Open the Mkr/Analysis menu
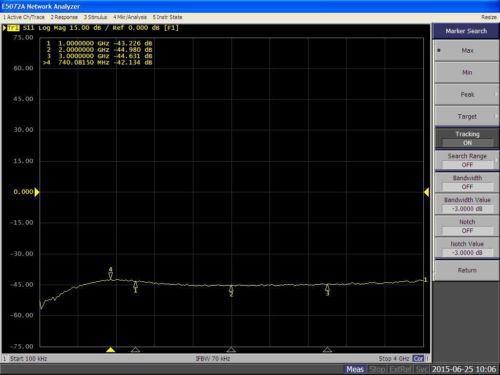The height and width of the screenshot is (375, 500). tap(130, 17)
